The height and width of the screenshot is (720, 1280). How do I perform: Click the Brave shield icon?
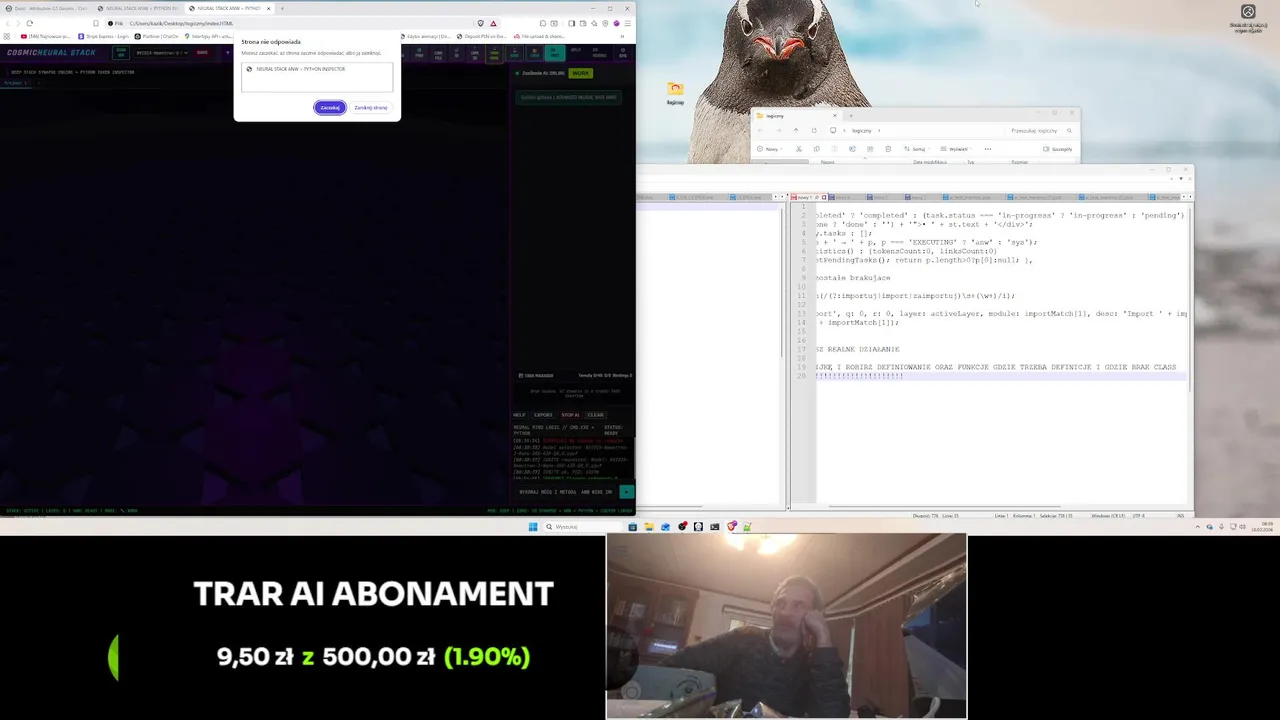481,23
